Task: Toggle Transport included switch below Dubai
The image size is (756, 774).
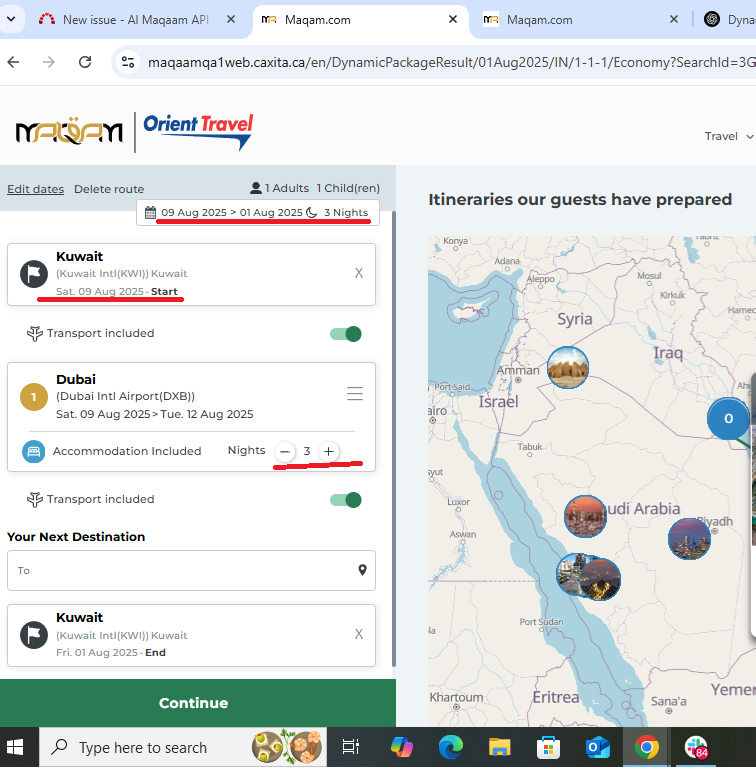Action: pos(346,499)
